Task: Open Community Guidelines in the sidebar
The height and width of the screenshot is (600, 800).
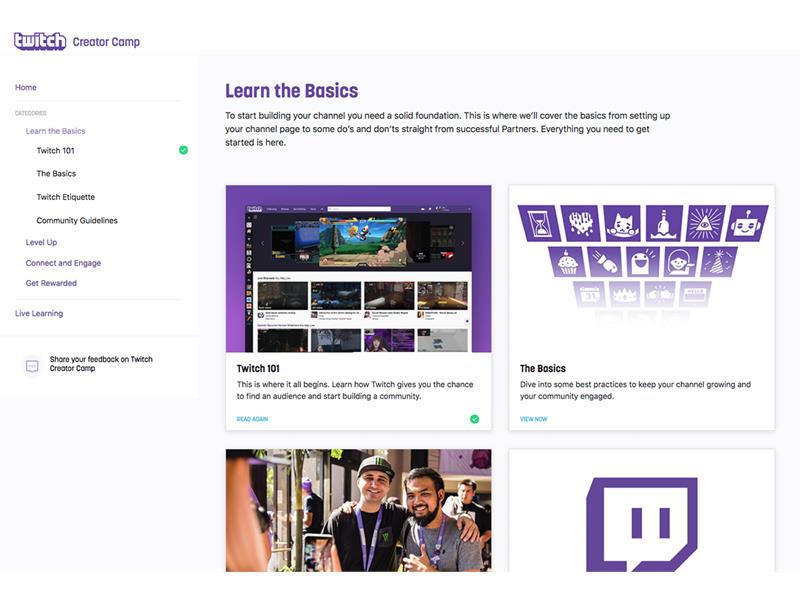Action: point(77,220)
